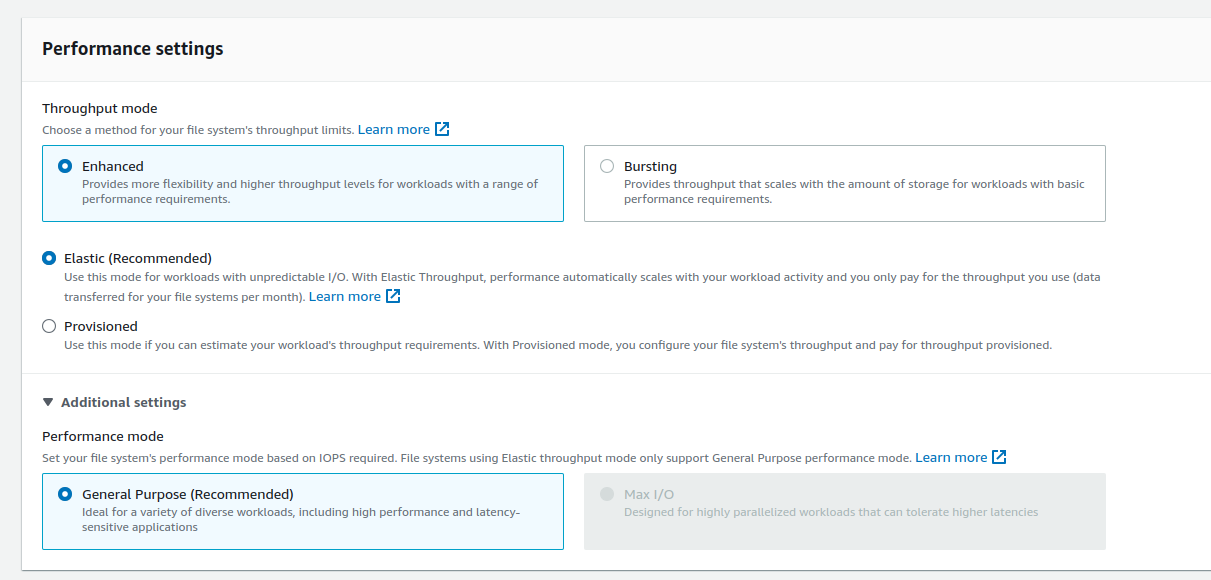
Task: Click the Bursting option card
Action: [843, 183]
